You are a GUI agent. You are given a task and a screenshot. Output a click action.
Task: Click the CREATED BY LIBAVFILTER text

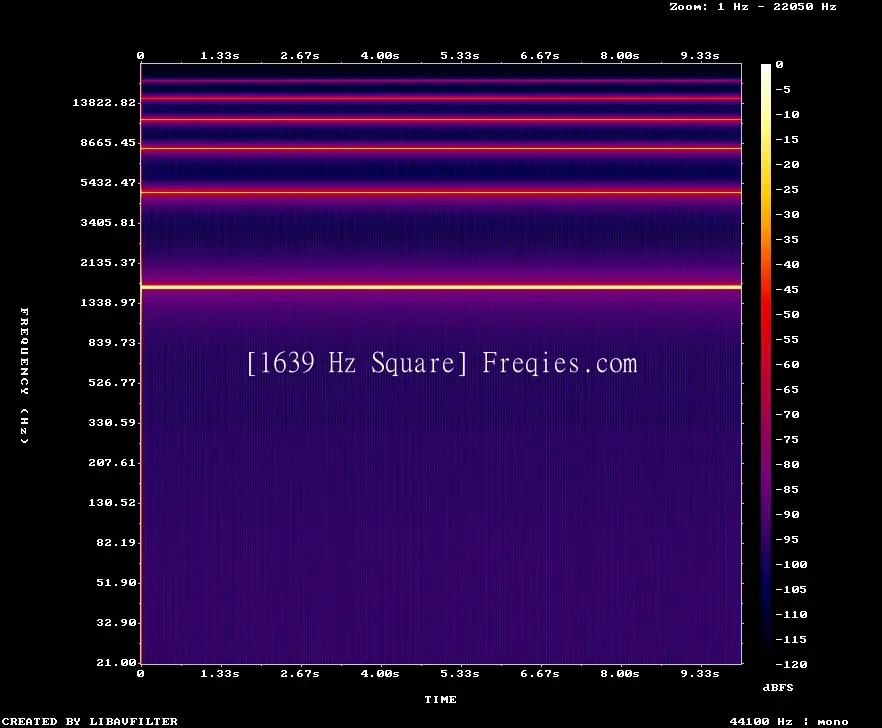(89, 721)
